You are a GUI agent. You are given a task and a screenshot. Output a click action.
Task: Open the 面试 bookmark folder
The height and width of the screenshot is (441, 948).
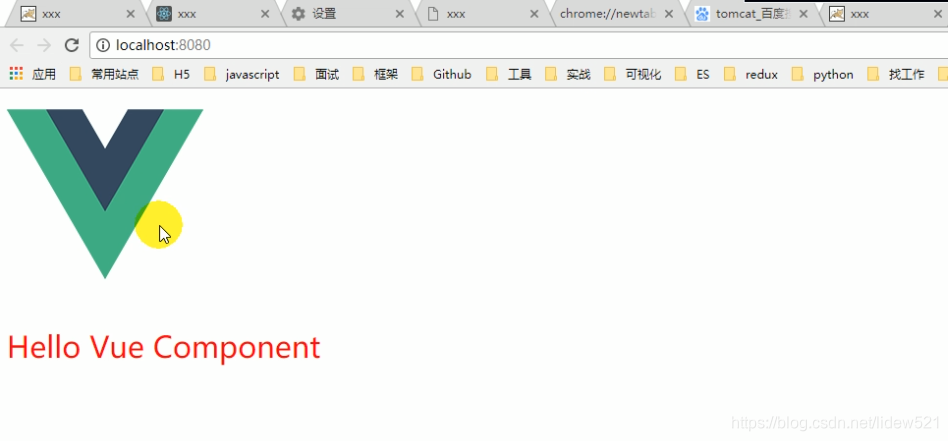[x=316, y=74]
